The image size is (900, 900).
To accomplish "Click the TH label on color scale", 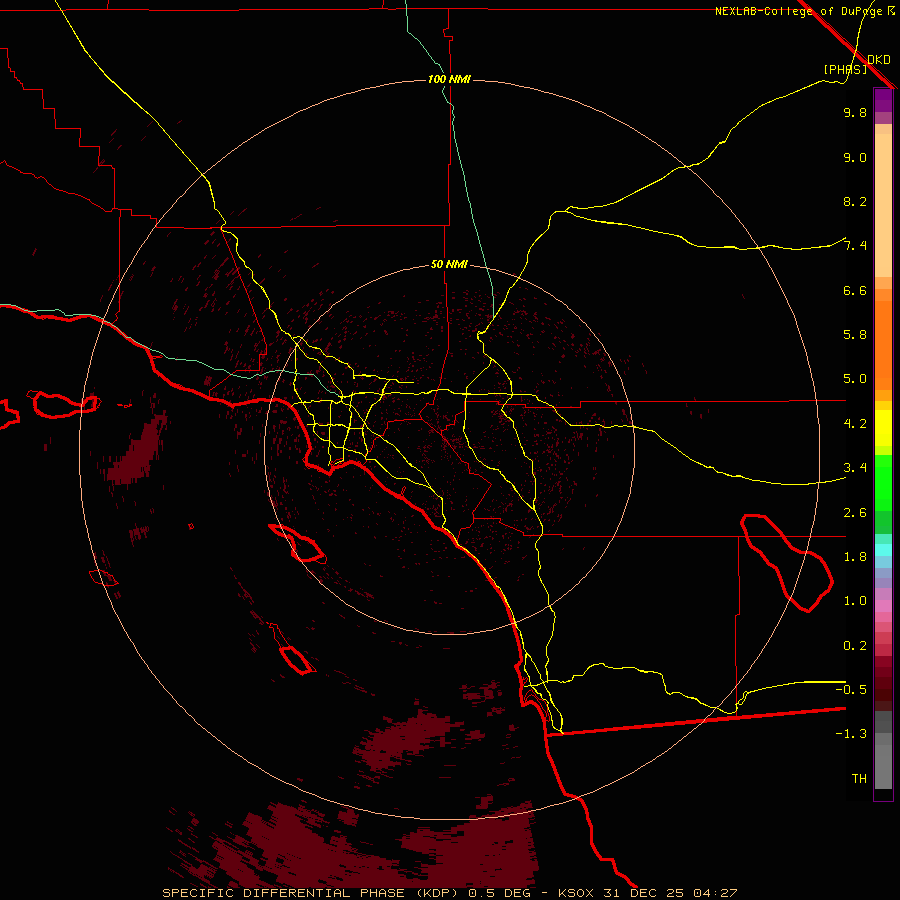I will tap(859, 778).
